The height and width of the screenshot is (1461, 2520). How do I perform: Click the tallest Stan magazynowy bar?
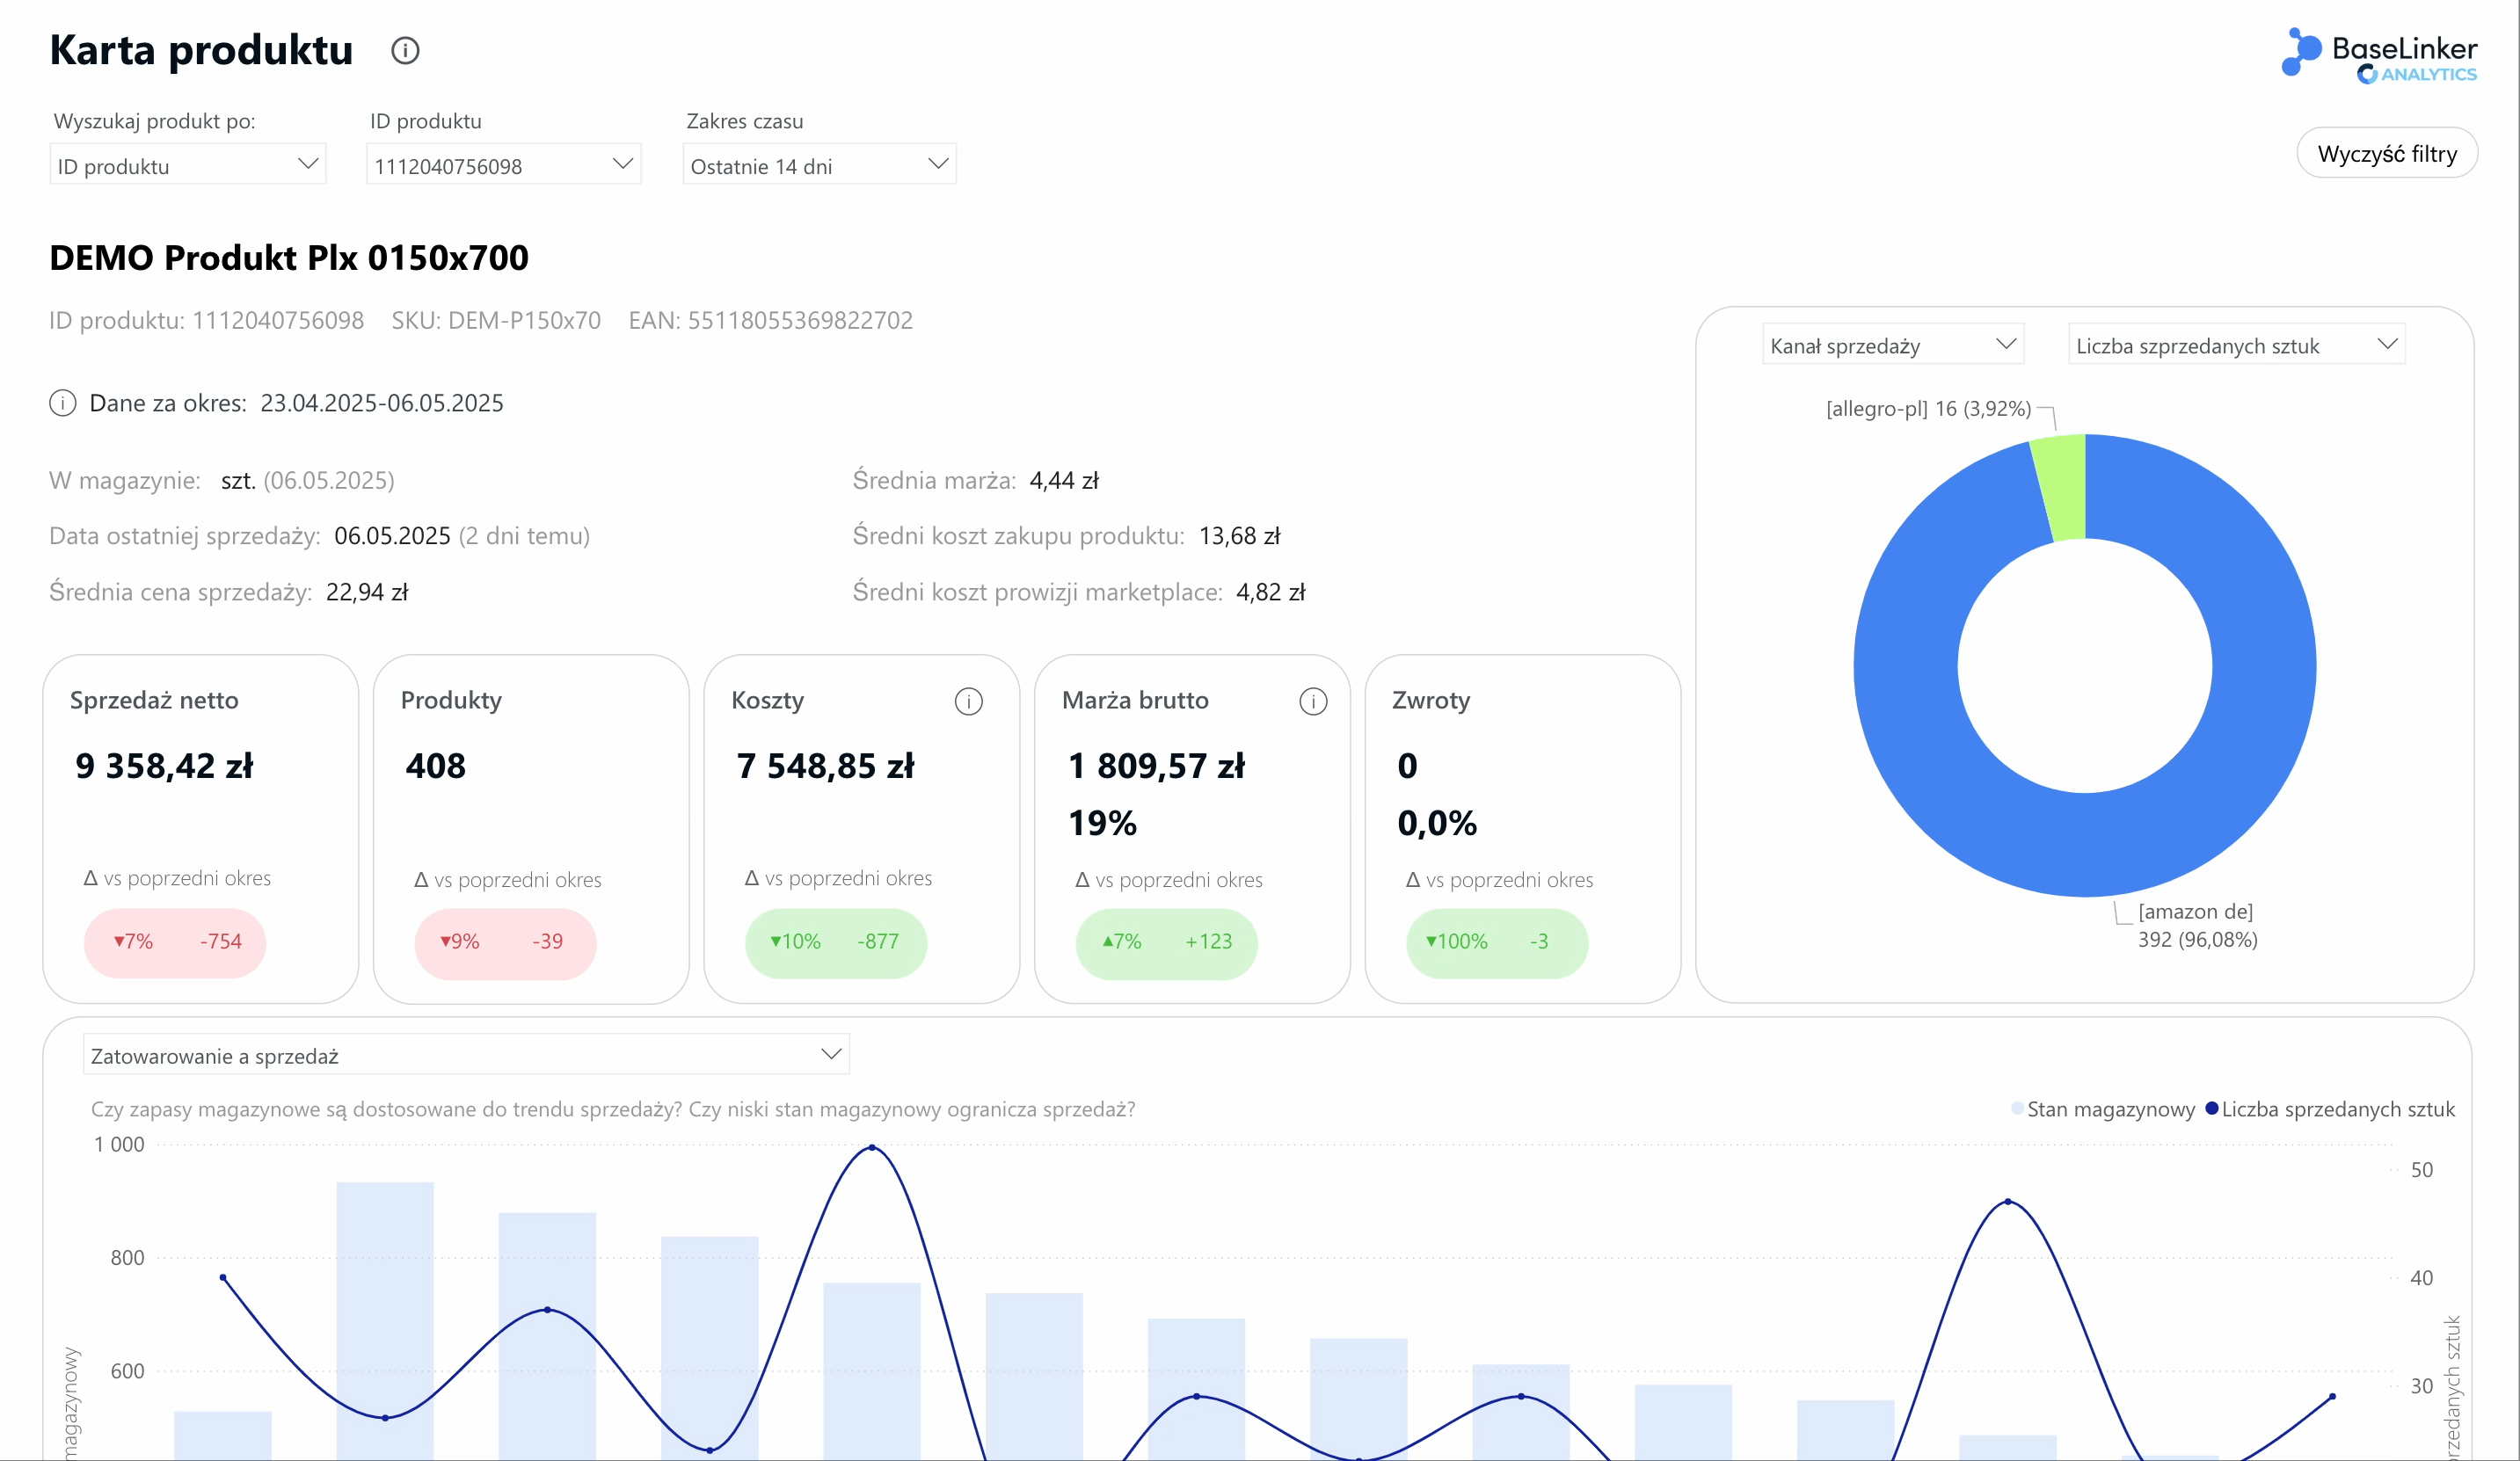coord(385,1320)
